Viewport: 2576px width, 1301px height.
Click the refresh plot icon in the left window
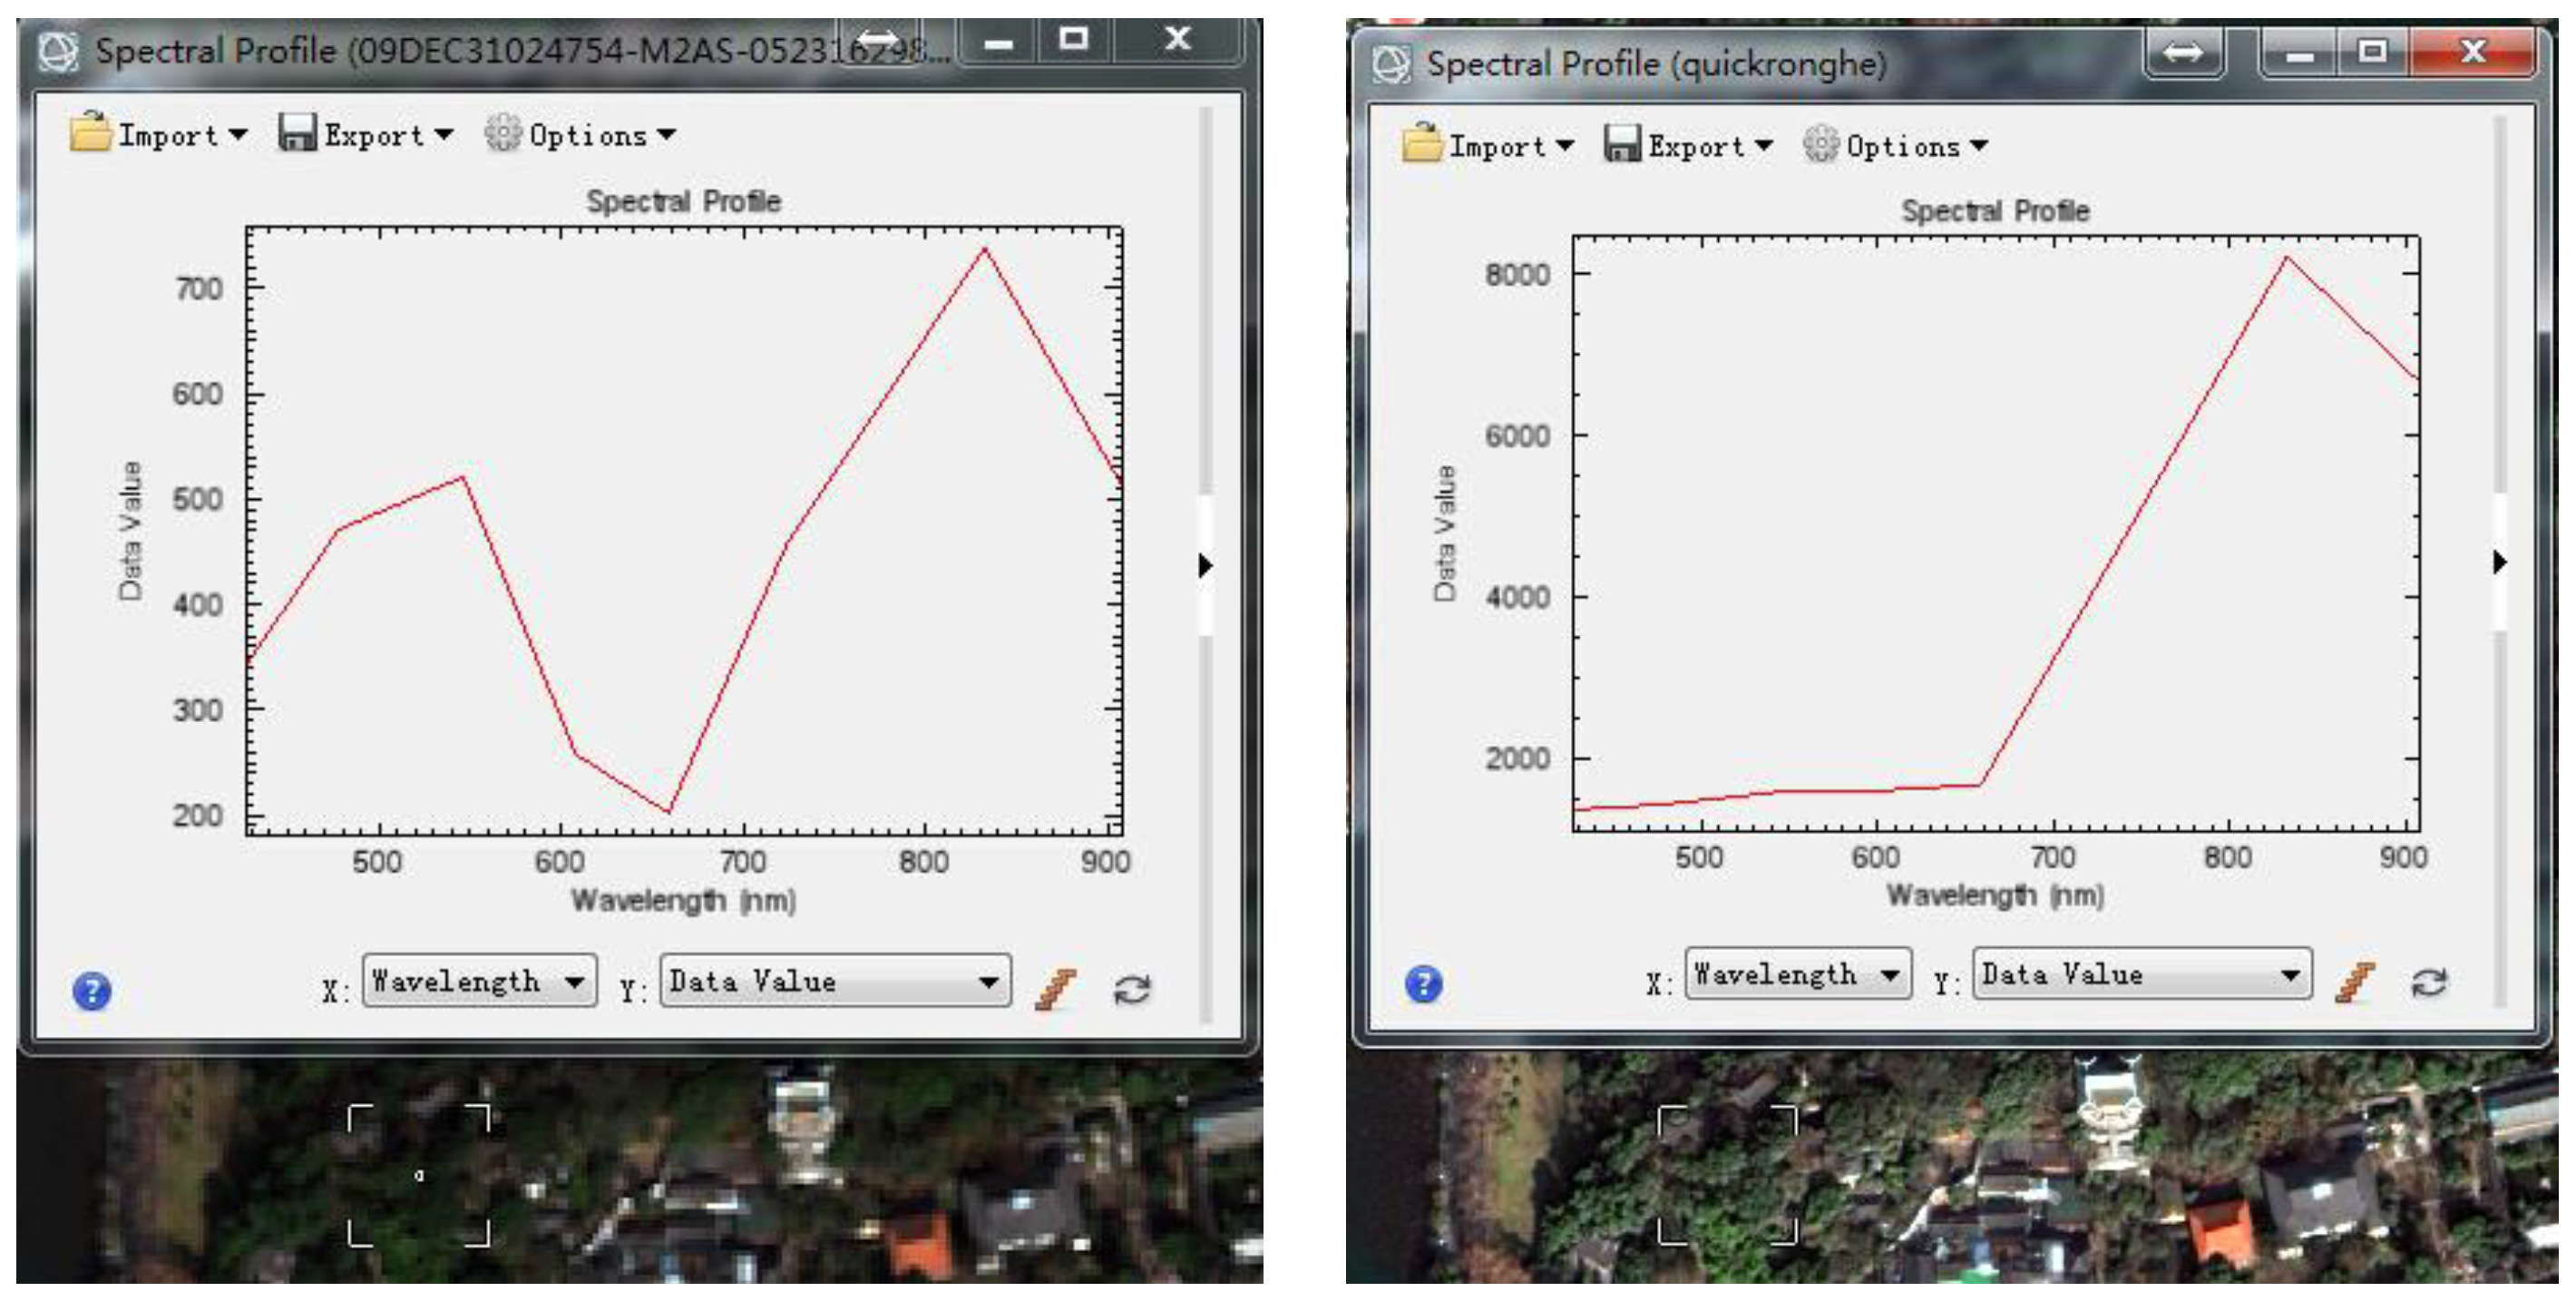[1132, 990]
